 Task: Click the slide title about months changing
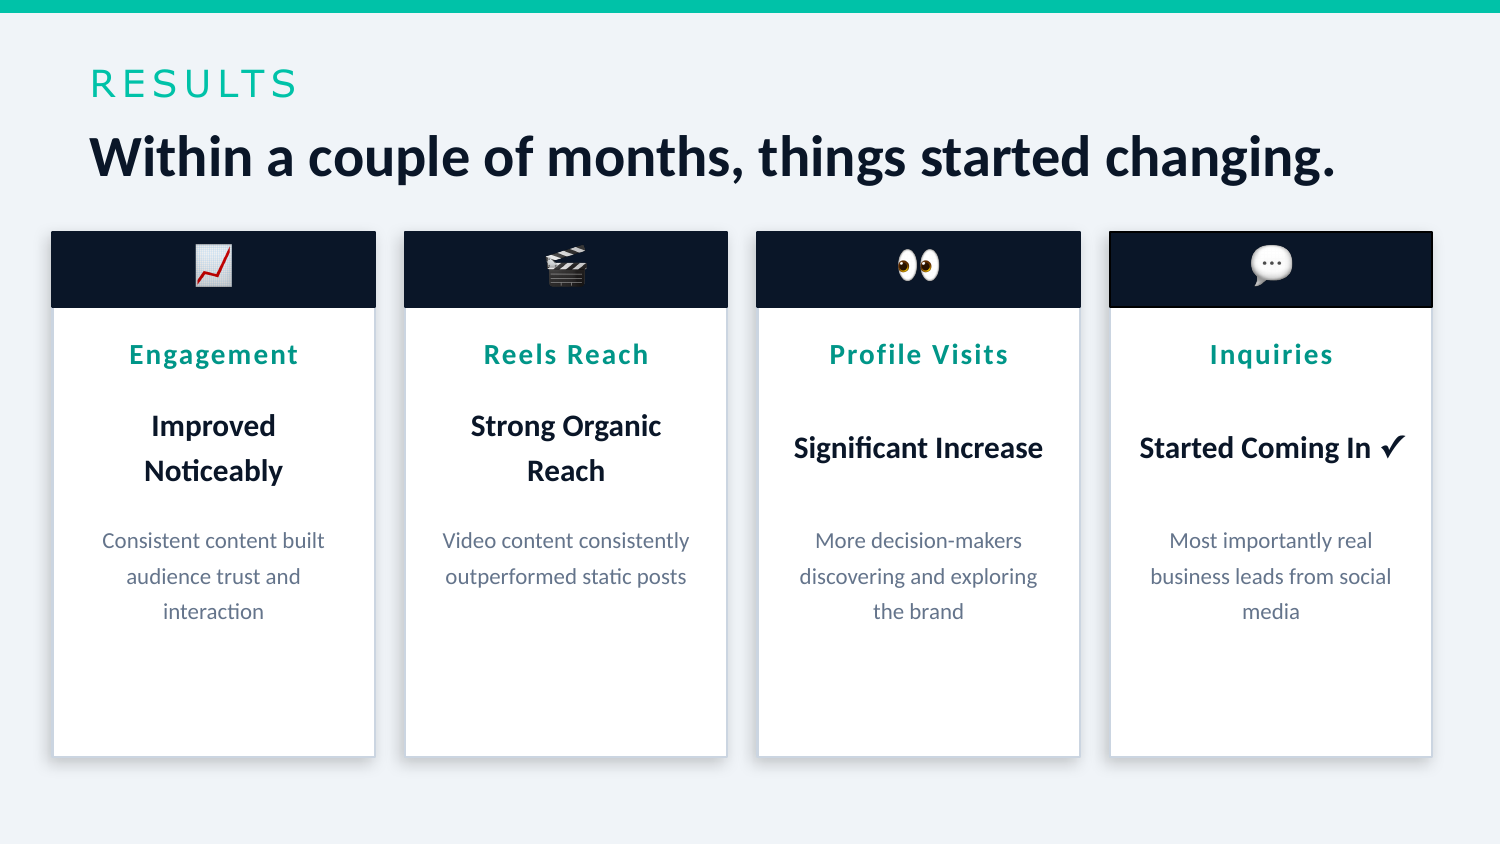pyautogui.click(x=712, y=158)
